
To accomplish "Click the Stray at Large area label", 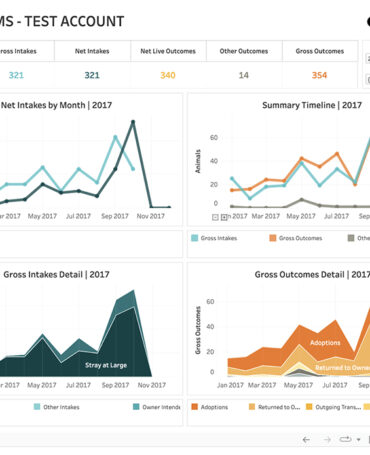I will (x=106, y=365).
